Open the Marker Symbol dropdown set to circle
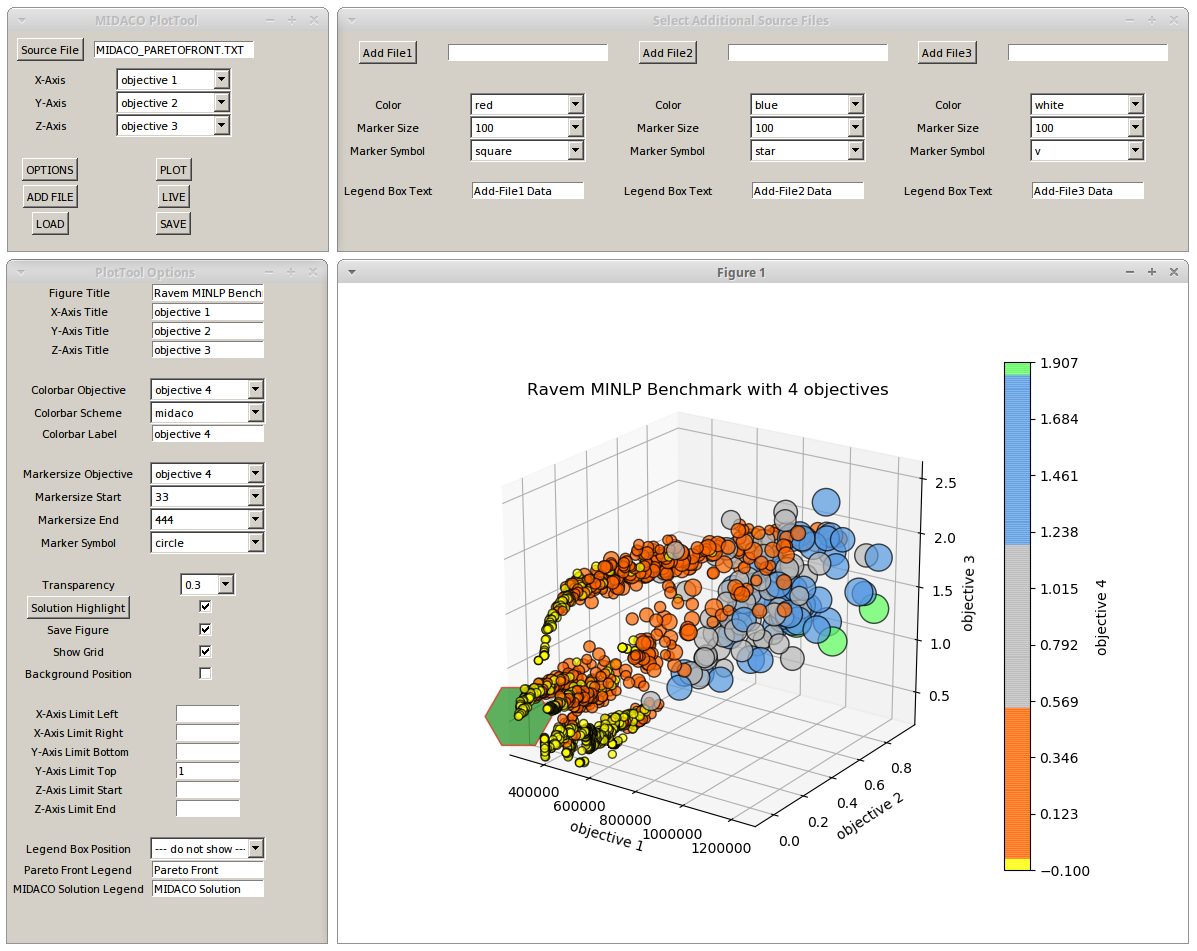The height and width of the screenshot is (951, 1197). 208,543
